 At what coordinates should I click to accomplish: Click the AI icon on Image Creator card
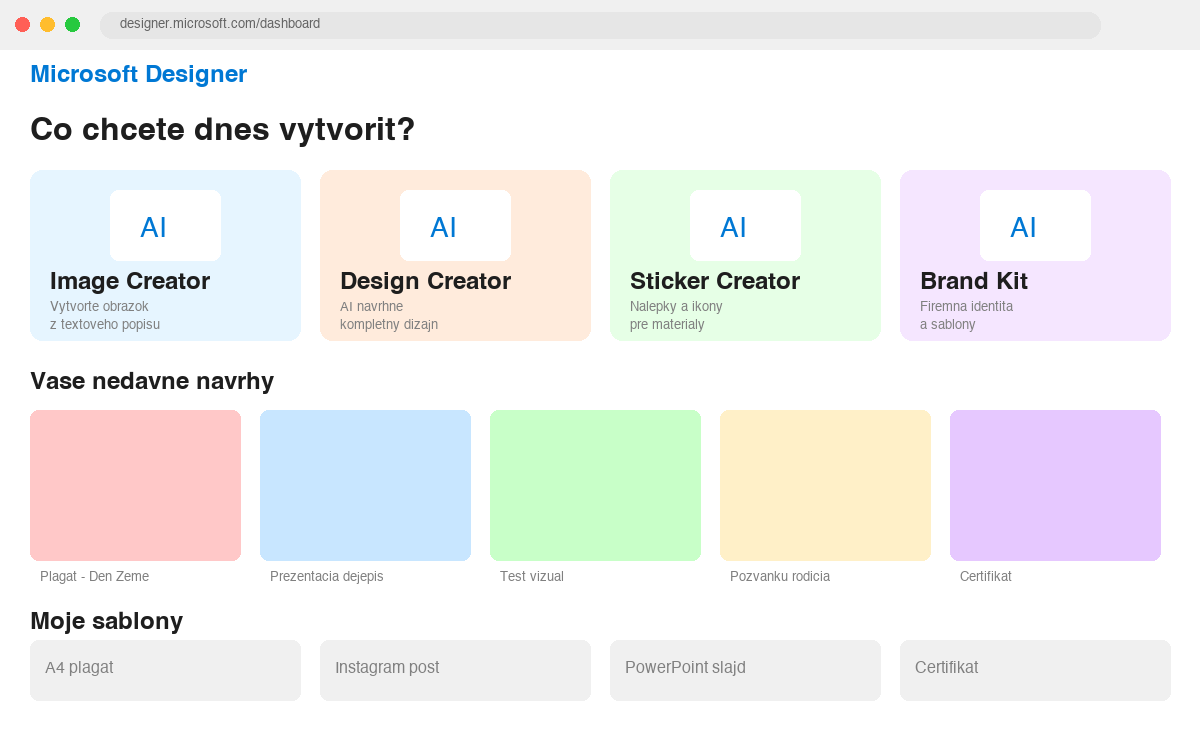tap(164, 225)
